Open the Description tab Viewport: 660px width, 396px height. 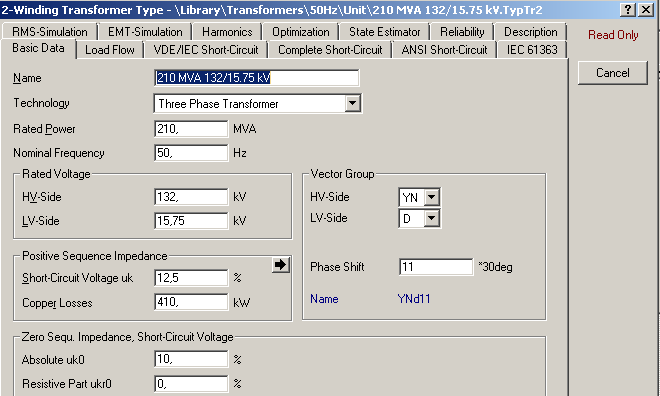pyautogui.click(x=530, y=32)
